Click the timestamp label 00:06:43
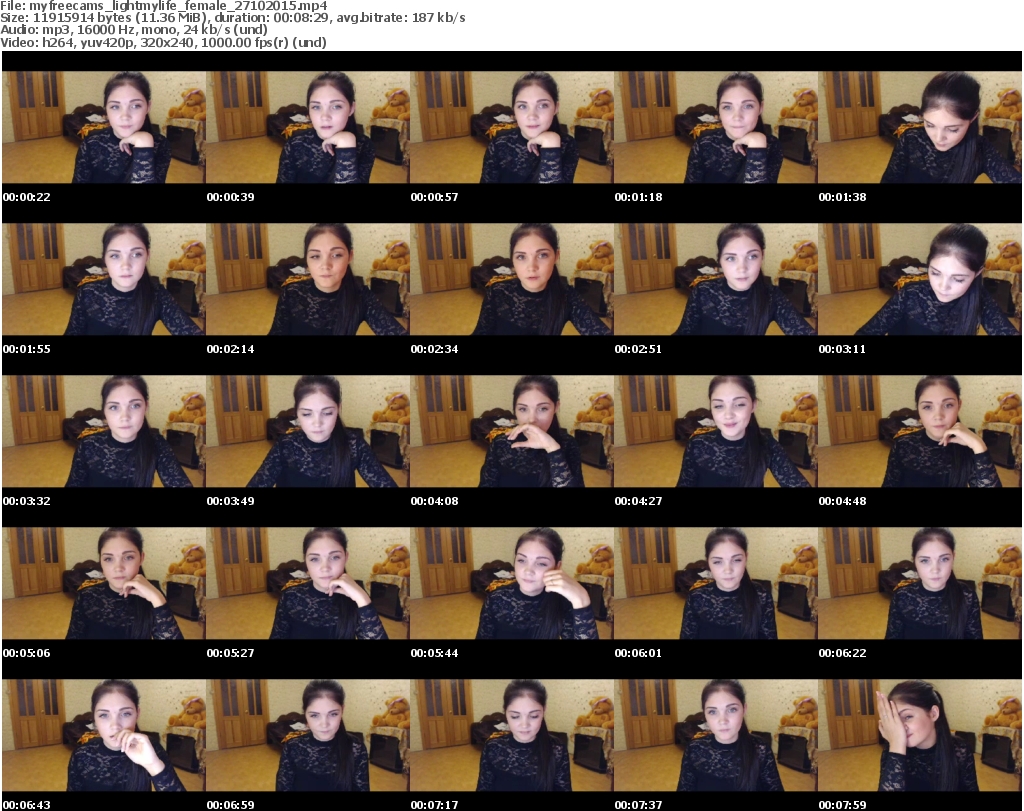The image size is (1024, 811). [x=27, y=805]
